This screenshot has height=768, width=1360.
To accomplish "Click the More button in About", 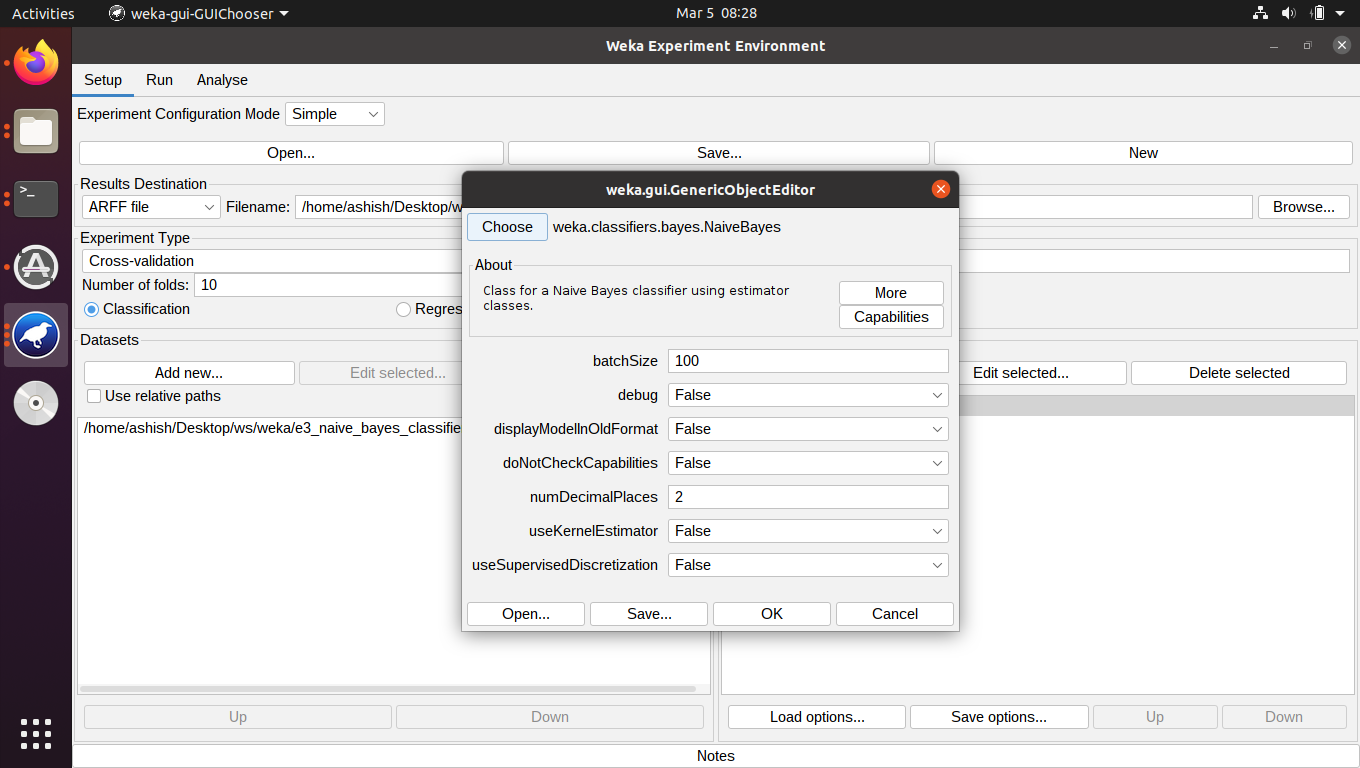I will coord(891,293).
